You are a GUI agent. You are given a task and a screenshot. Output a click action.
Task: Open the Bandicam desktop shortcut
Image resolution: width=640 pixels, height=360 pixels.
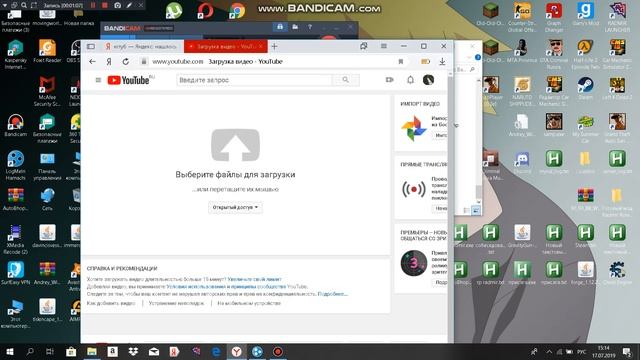click(16, 125)
